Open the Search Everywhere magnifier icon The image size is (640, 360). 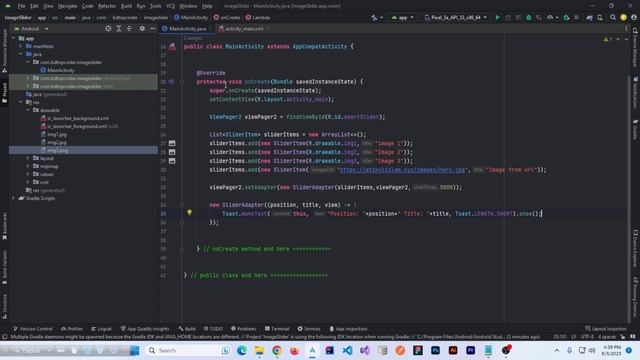(x=613, y=18)
